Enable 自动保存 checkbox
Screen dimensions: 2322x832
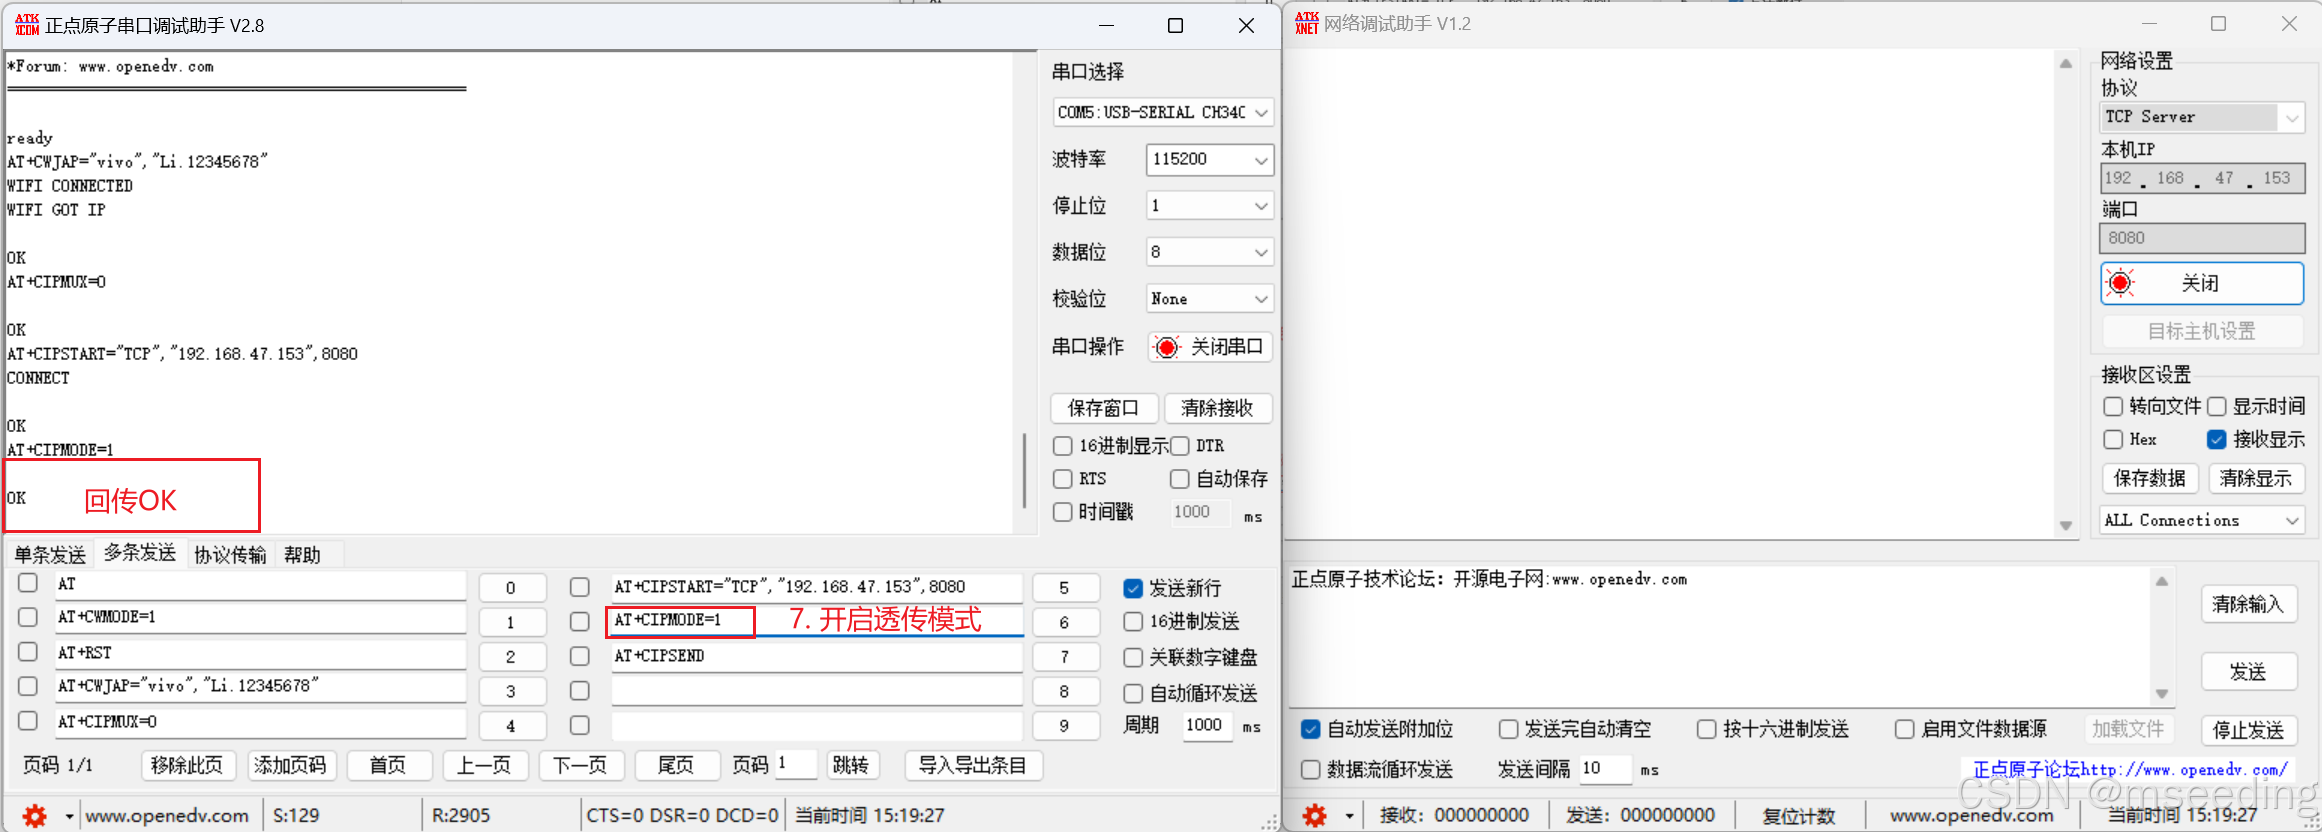click(1180, 479)
